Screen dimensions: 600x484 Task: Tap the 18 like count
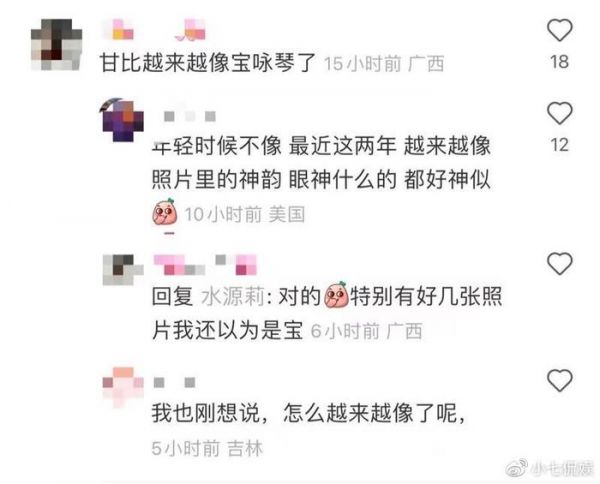coord(559,62)
